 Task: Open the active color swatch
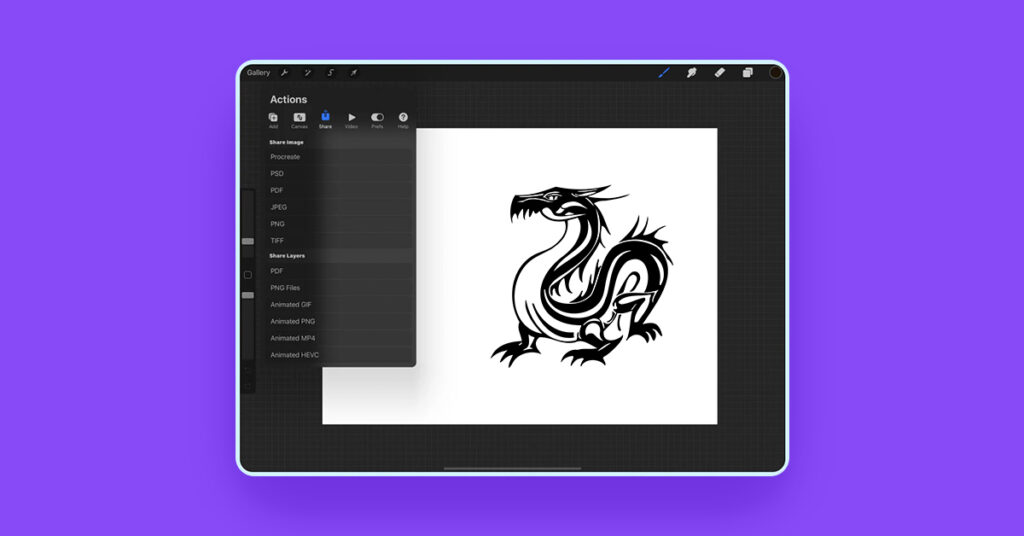pyautogui.click(x=775, y=73)
